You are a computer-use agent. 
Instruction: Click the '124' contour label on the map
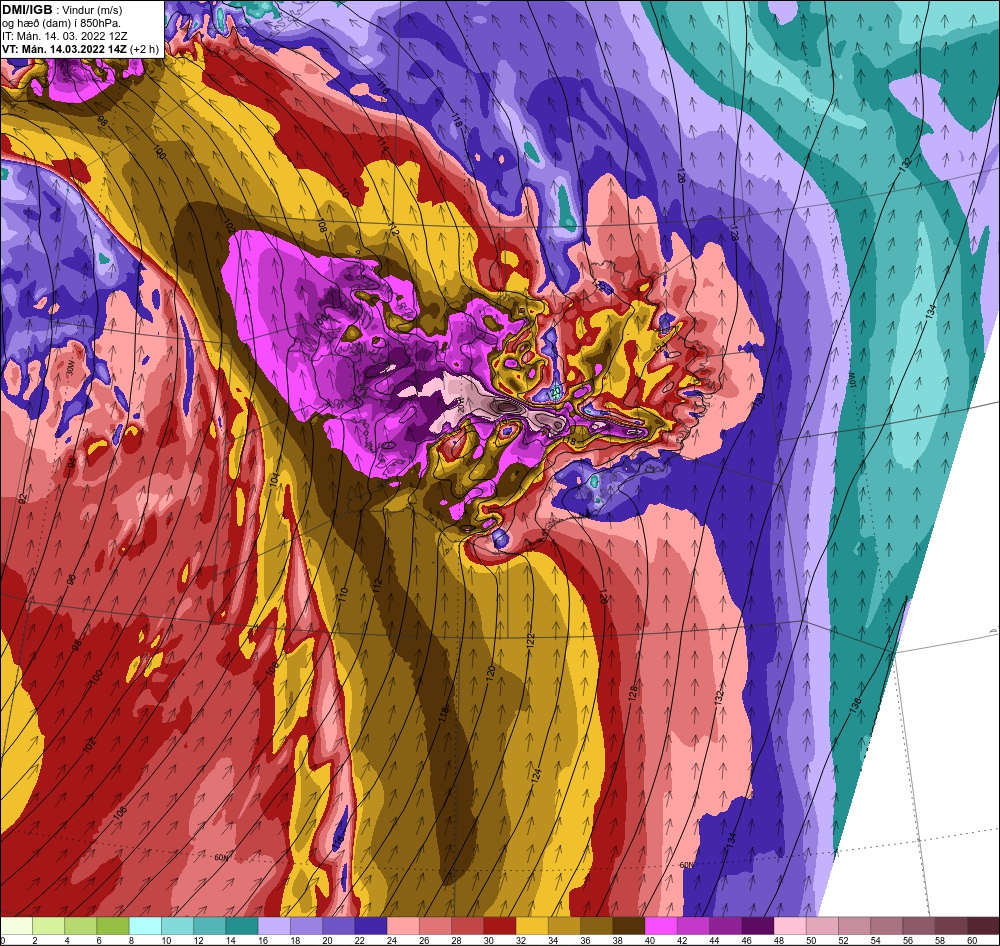point(536,776)
